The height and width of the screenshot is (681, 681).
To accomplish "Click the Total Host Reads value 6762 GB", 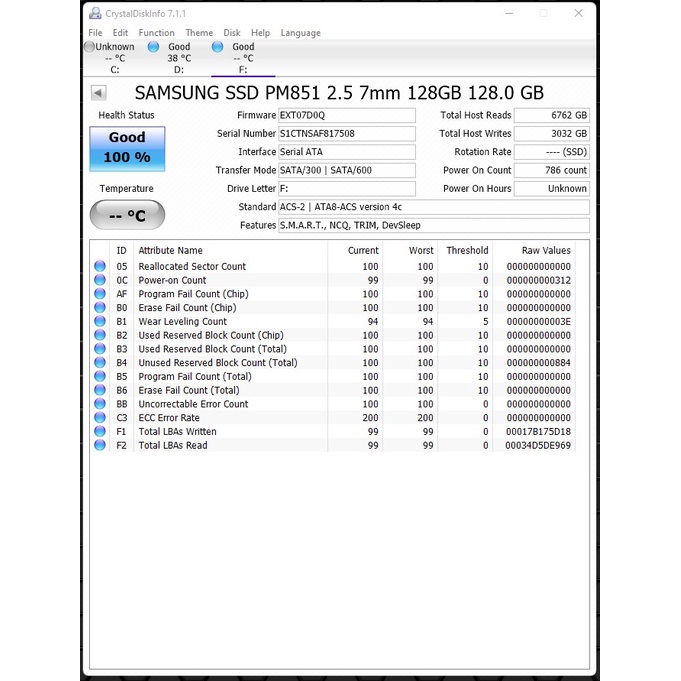I will pos(552,115).
